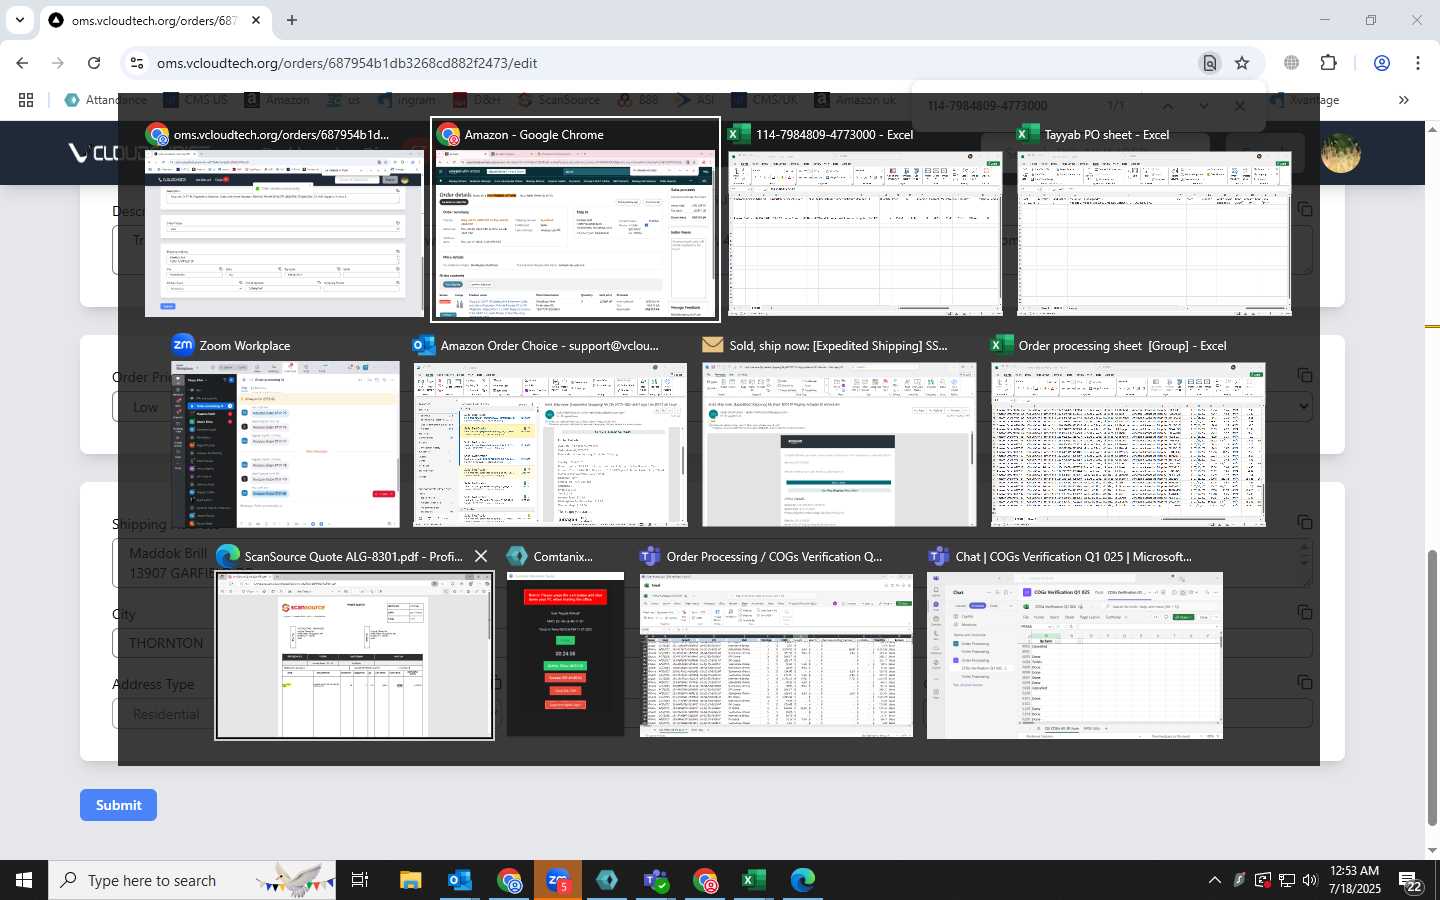The width and height of the screenshot is (1440, 900).
Task: Click the grey globe extension icon
Action: pyautogui.click(x=1292, y=63)
